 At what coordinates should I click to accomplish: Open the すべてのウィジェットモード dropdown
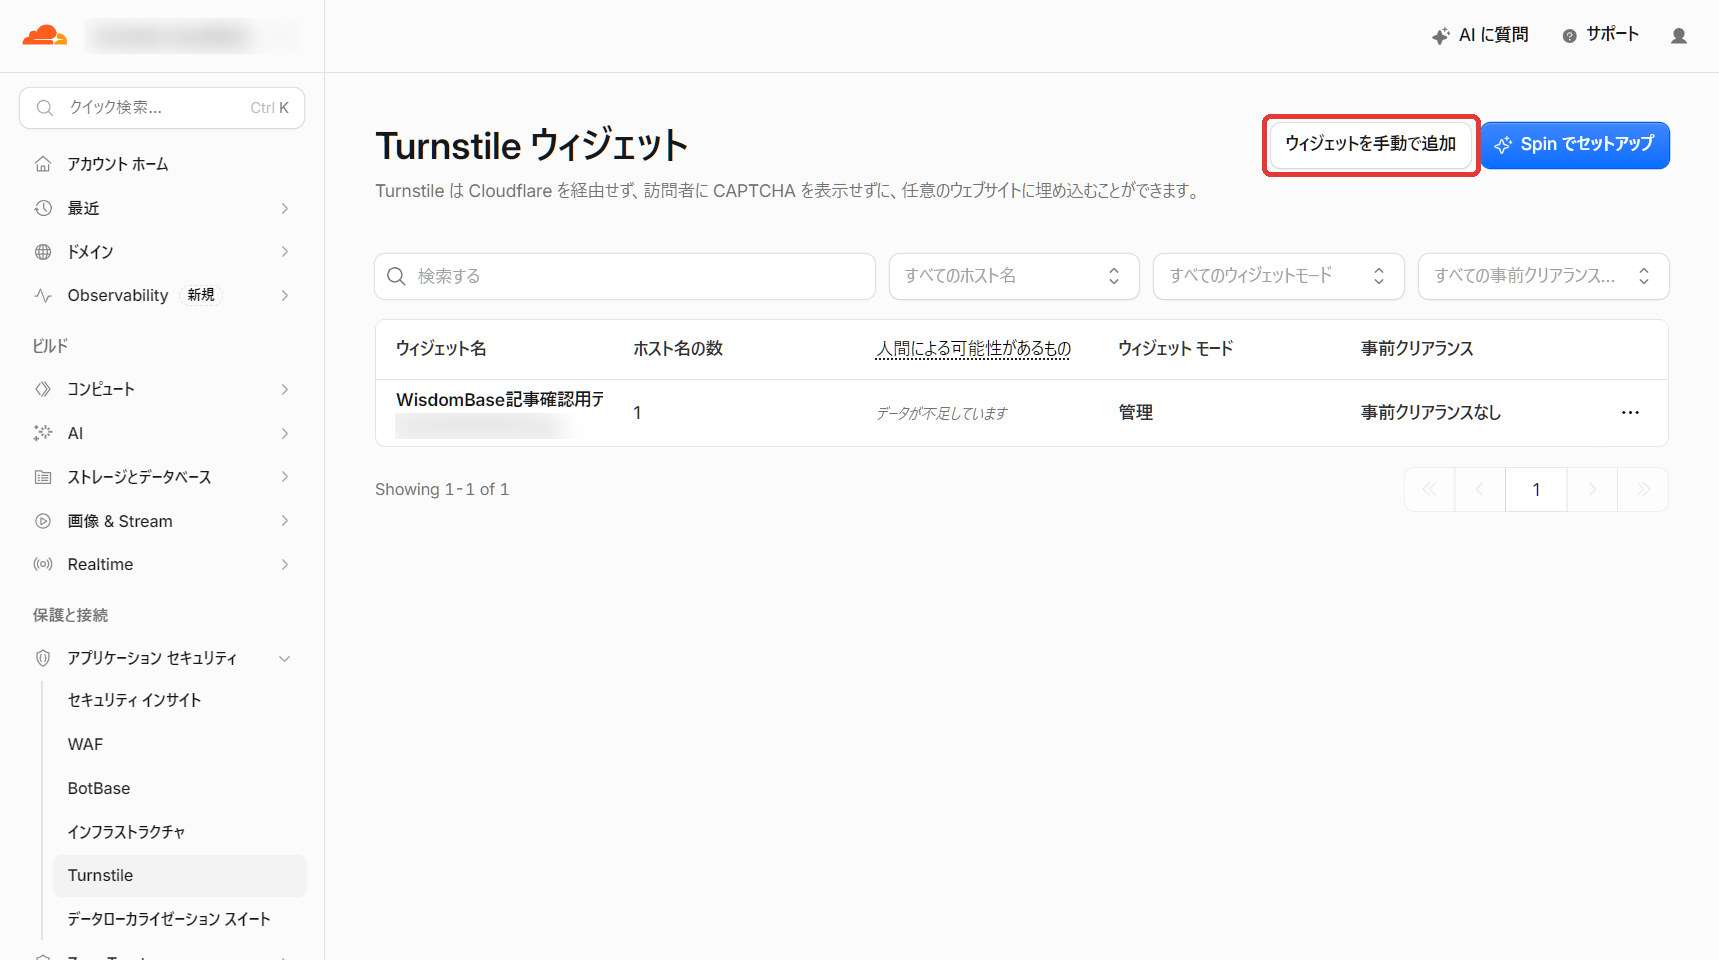pos(1278,276)
